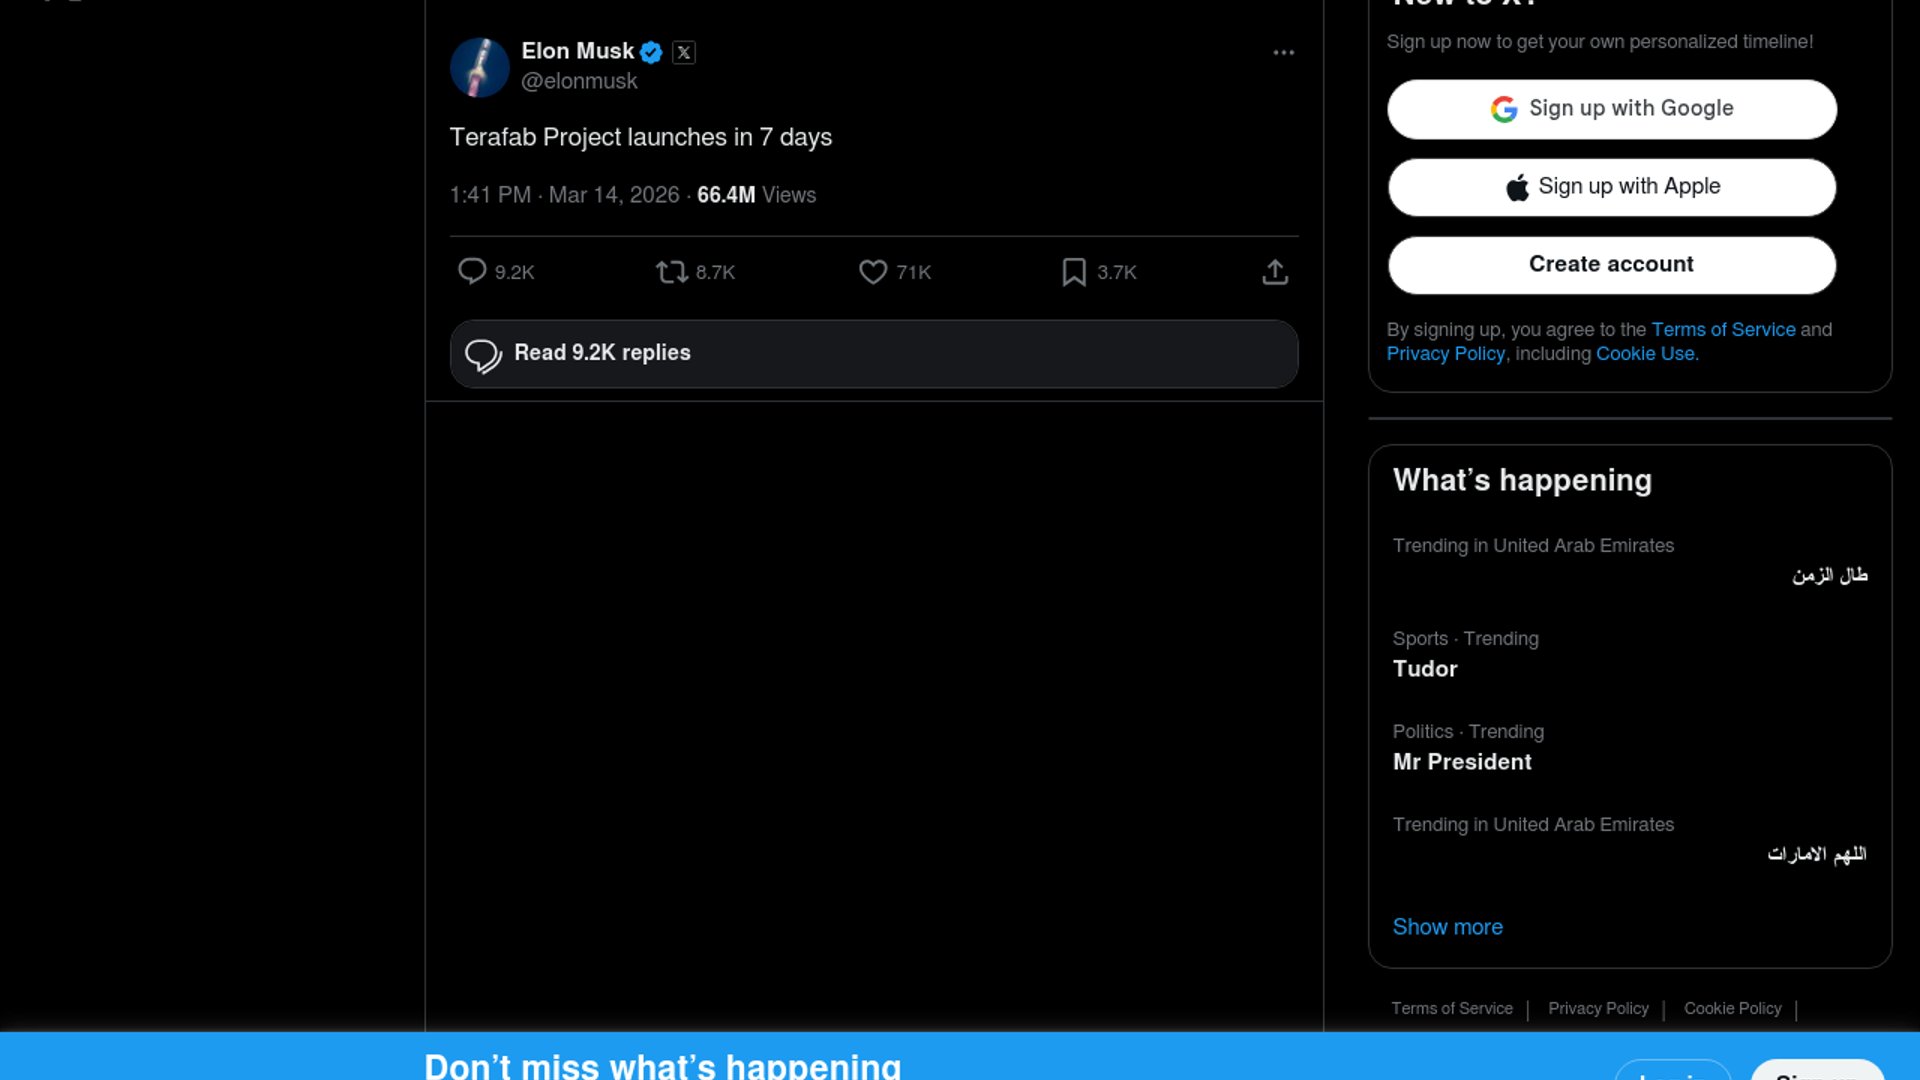
Task: Open the footer Cookie Policy link
Action: click(1732, 1009)
